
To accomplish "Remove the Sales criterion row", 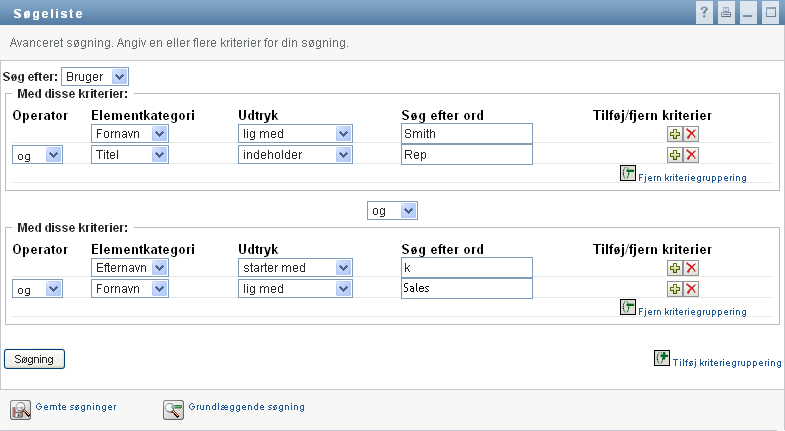I will pos(691,288).
